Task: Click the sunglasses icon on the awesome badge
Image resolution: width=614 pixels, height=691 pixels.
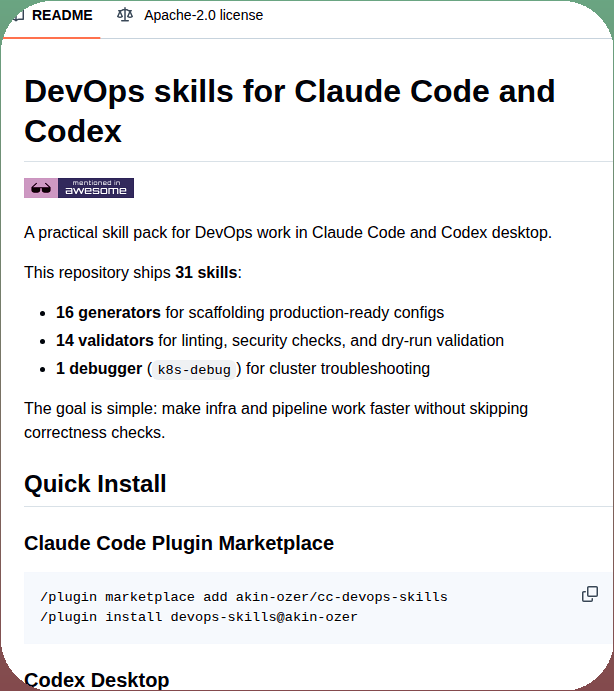Action: click(x=41, y=188)
